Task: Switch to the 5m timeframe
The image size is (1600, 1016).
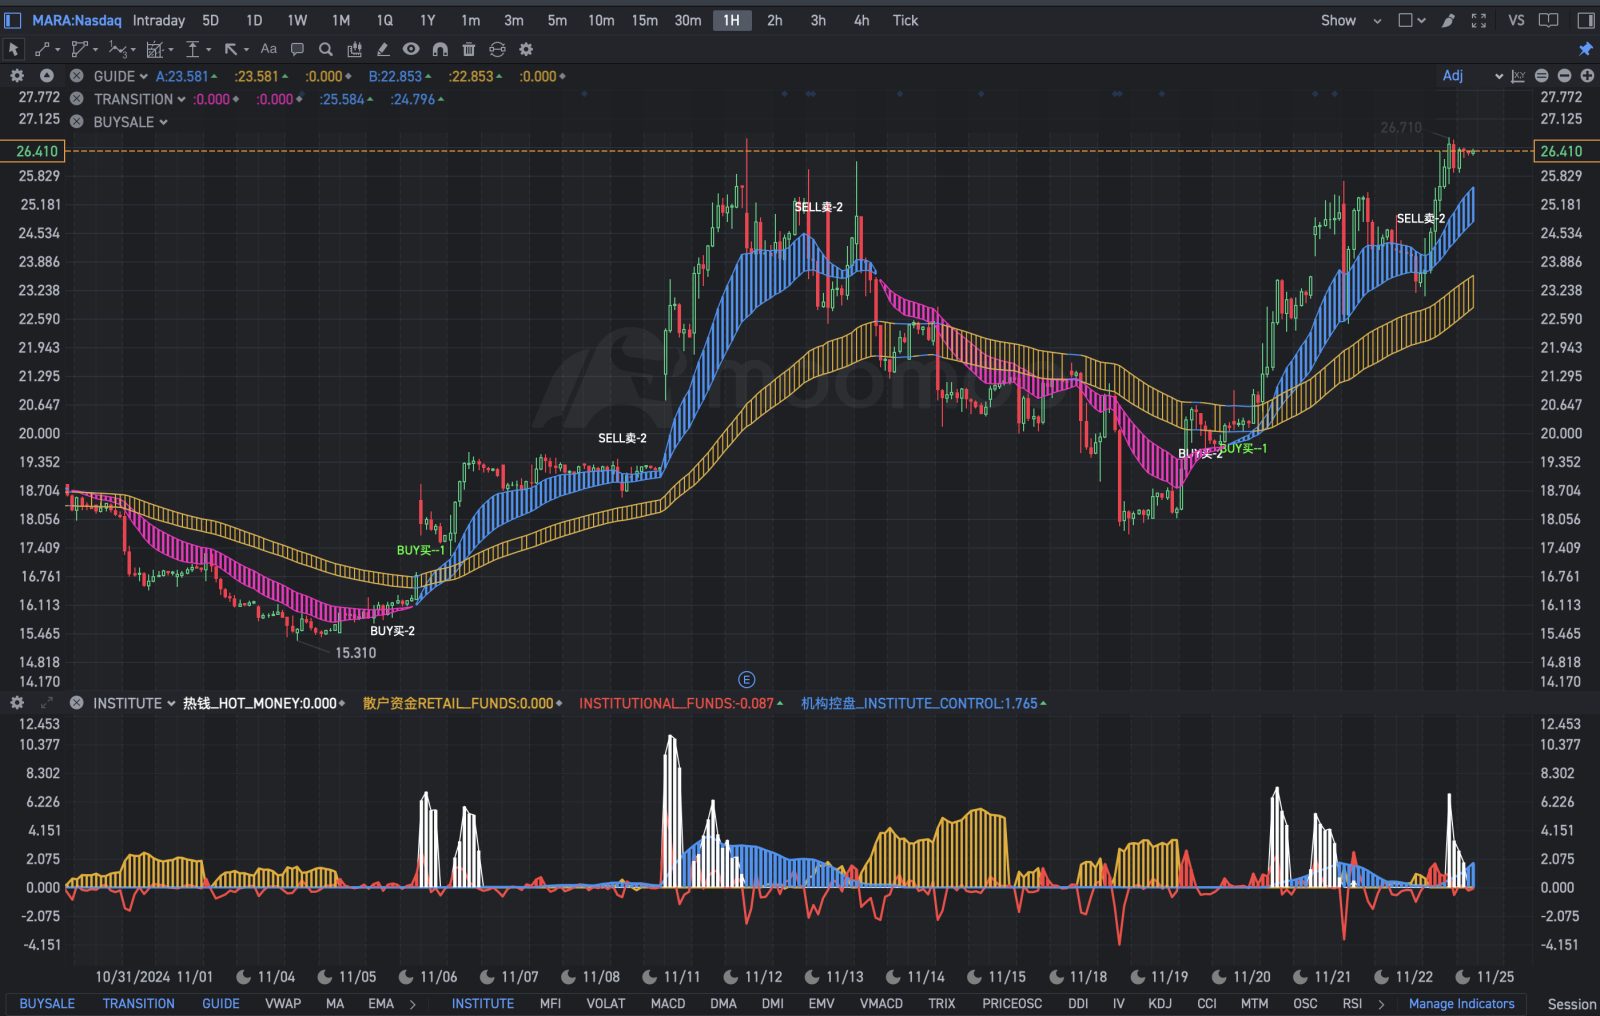Action: pos(557,20)
